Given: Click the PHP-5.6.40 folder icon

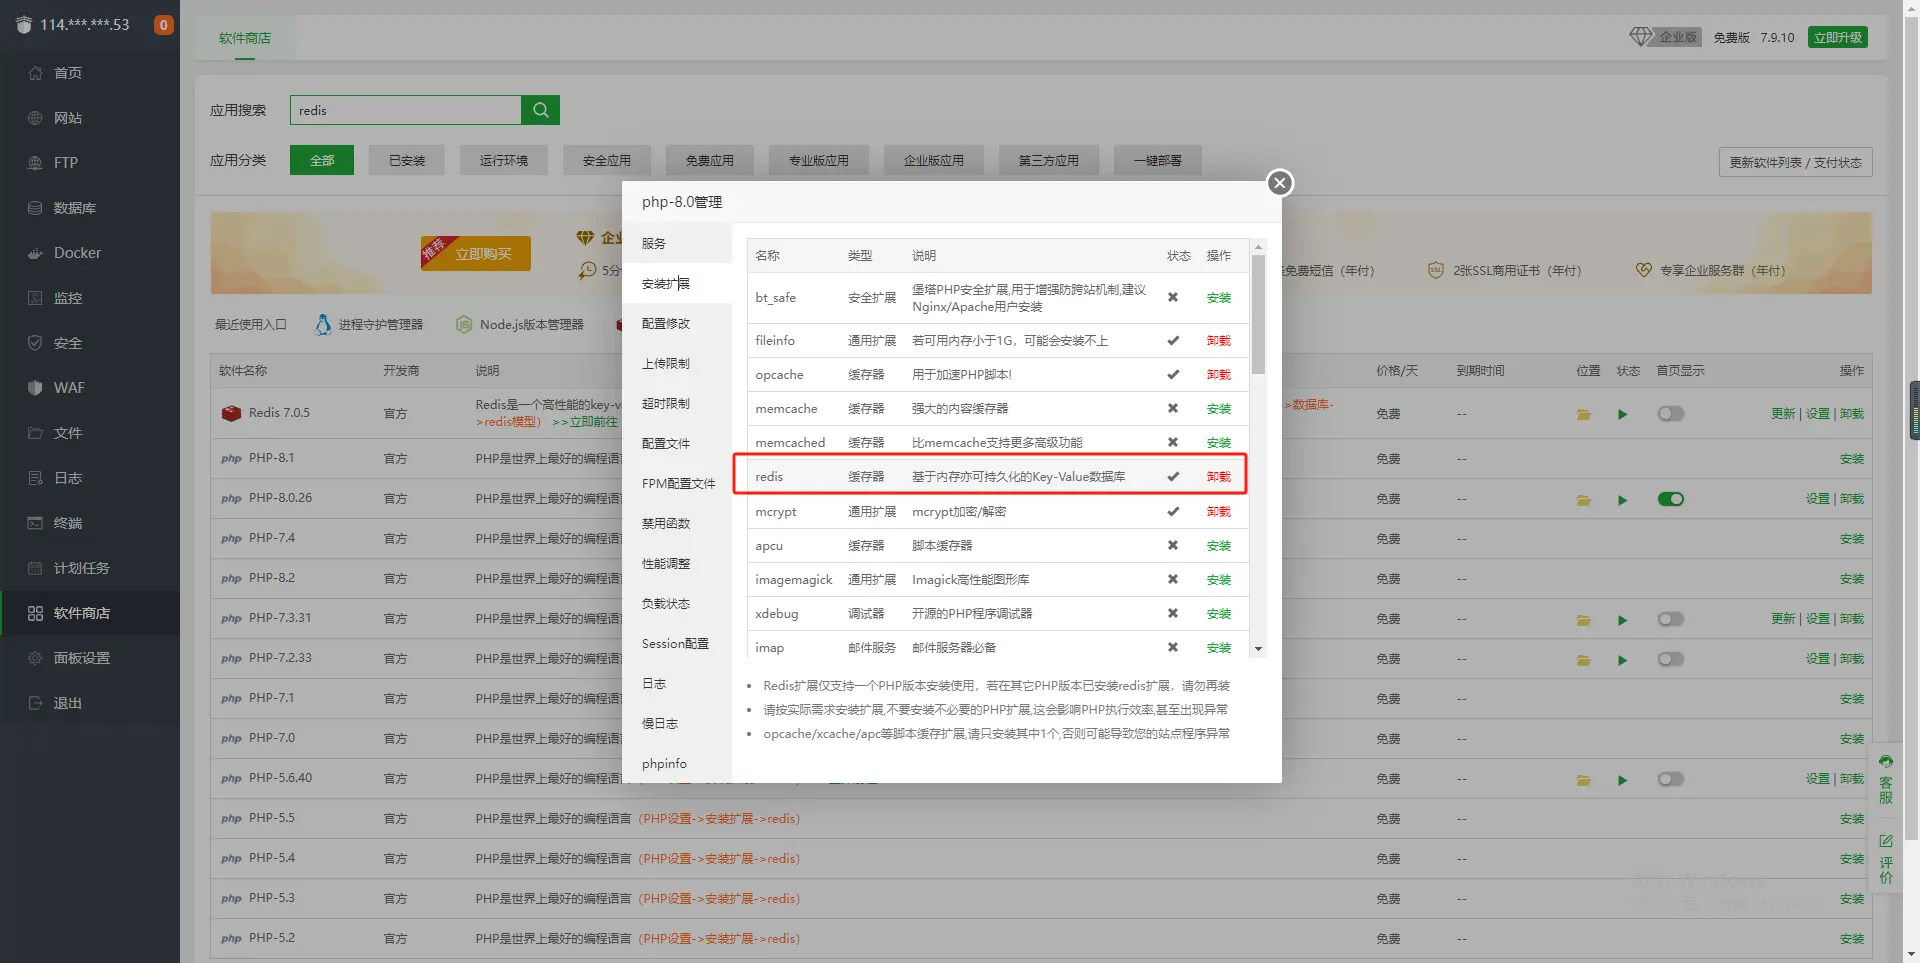Looking at the screenshot, I should click(1583, 779).
